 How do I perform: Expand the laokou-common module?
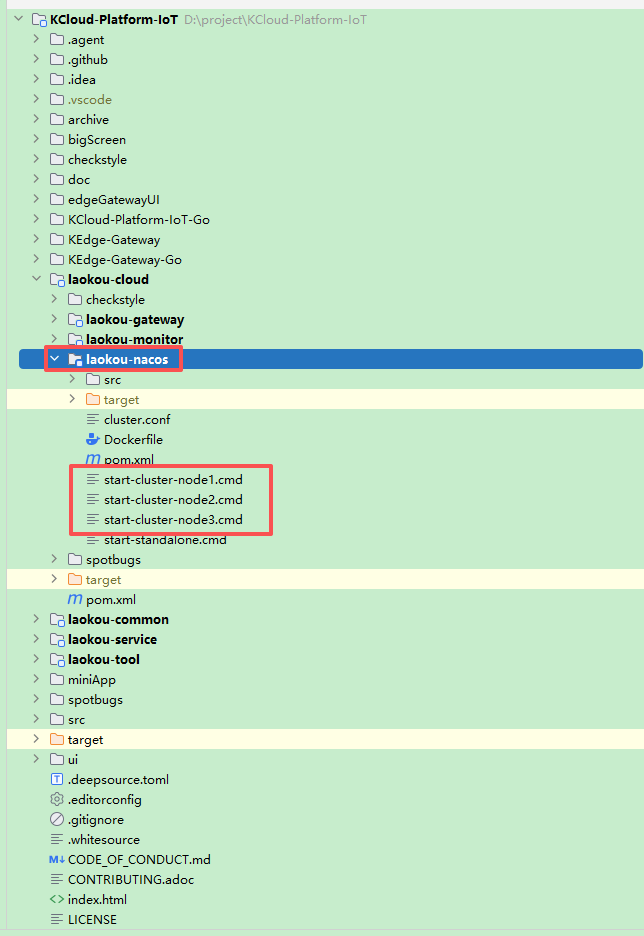coord(36,619)
